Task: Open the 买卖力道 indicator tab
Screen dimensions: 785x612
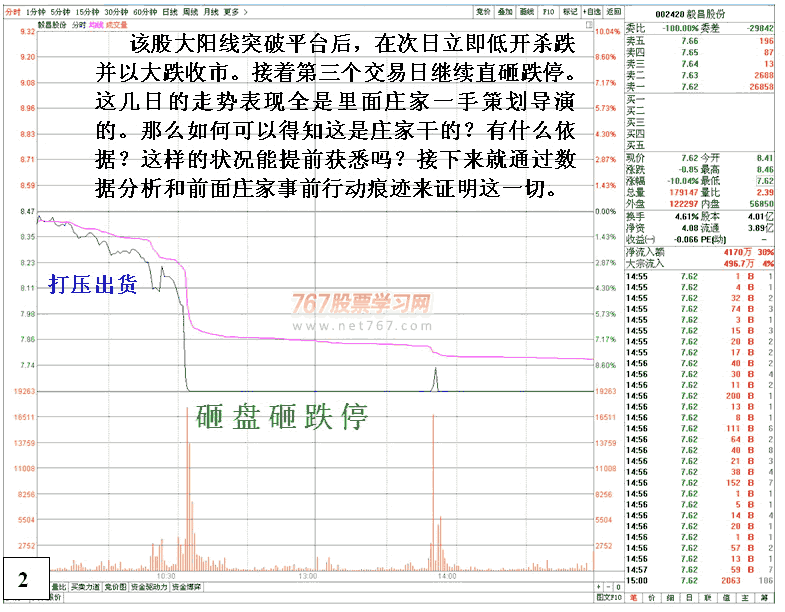Action: [85, 587]
